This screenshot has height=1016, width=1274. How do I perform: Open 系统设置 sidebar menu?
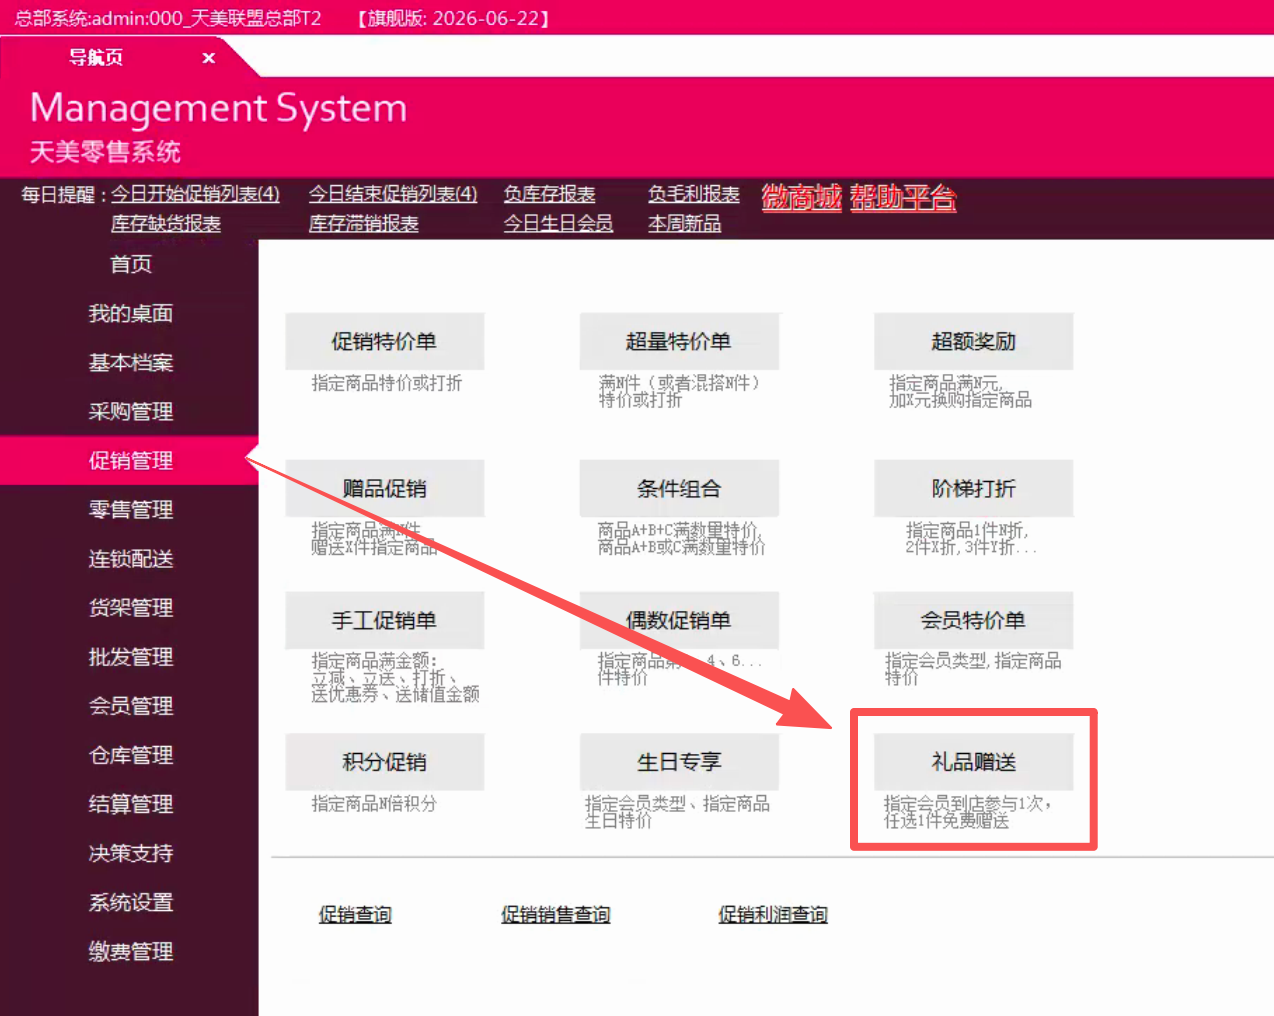pyautogui.click(x=130, y=902)
